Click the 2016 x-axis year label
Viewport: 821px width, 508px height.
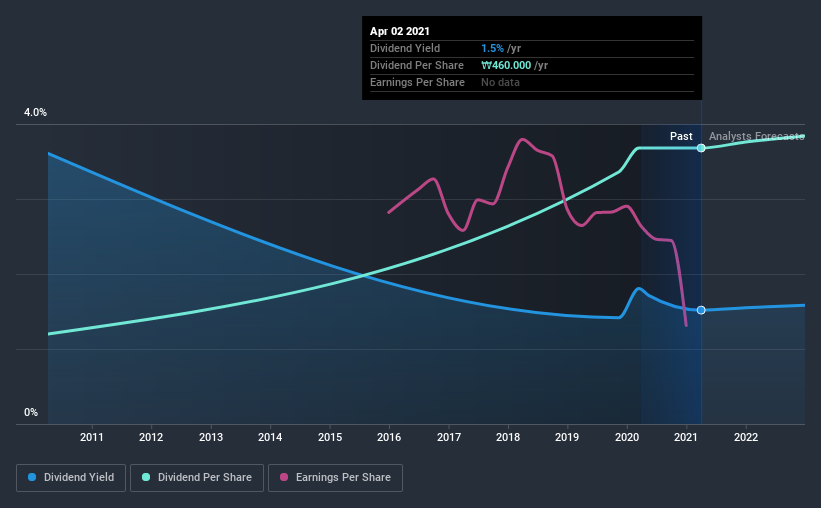tap(389, 437)
